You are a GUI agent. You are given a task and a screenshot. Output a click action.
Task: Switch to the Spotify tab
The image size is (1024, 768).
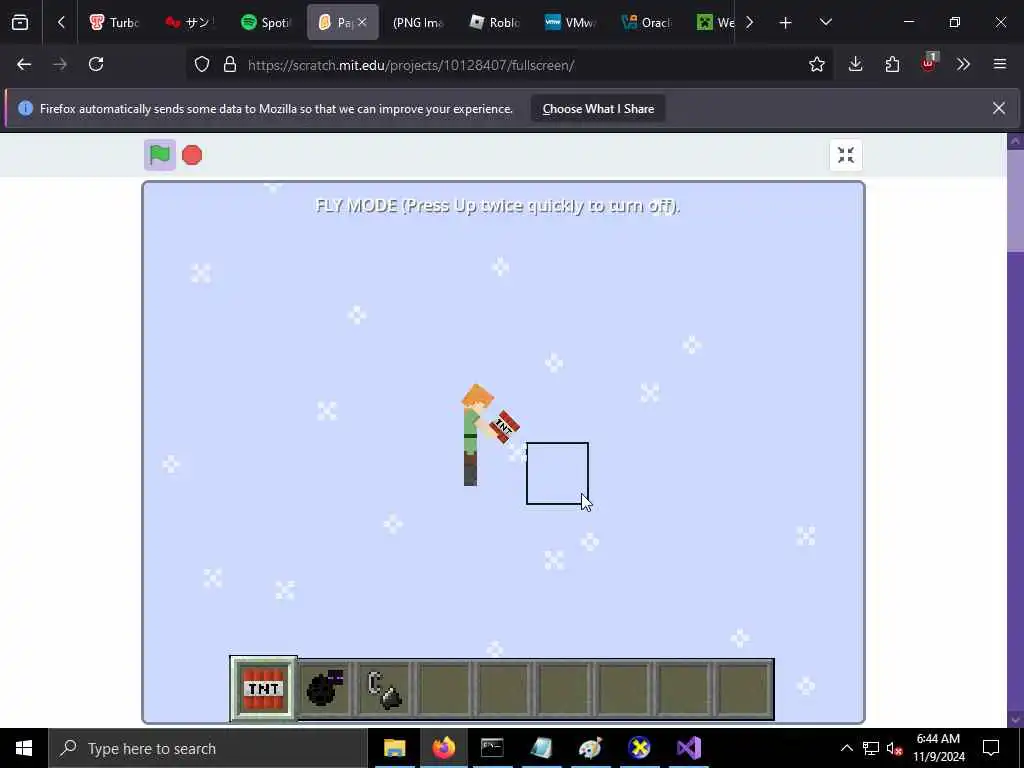264,22
